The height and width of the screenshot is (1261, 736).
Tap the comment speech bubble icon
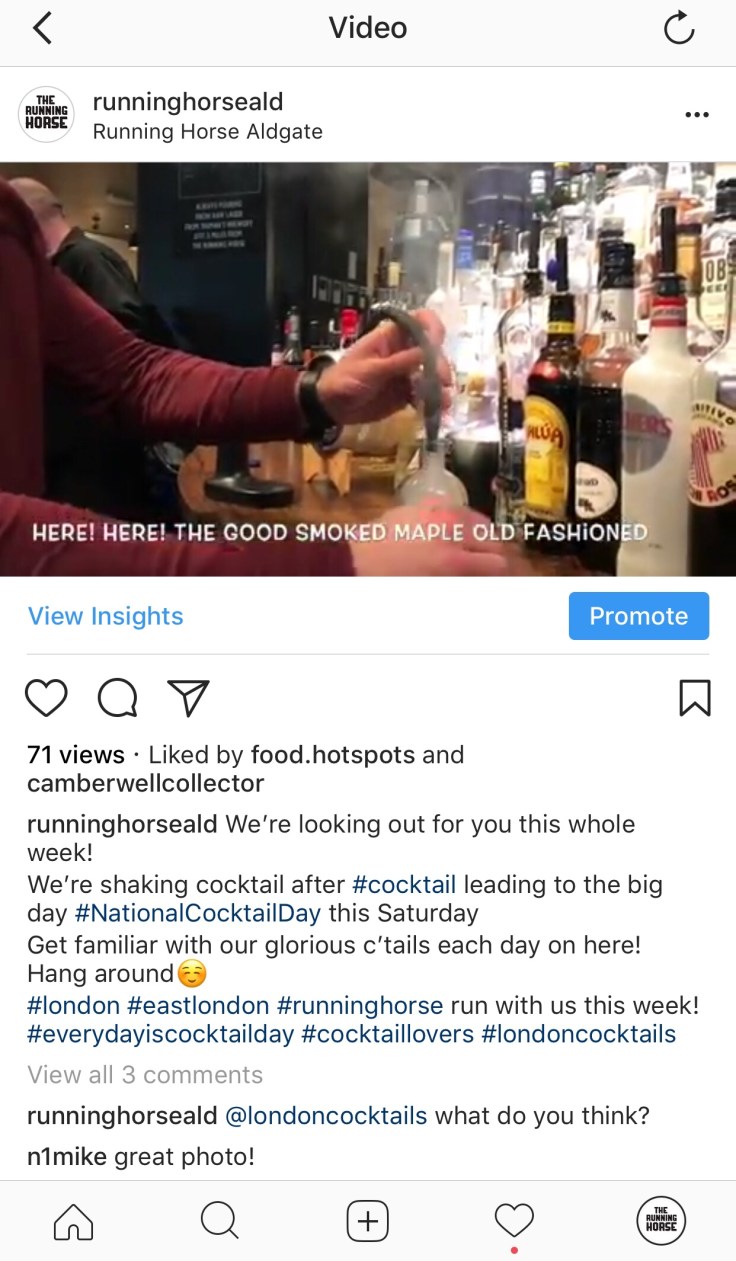pyautogui.click(x=117, y=698)
